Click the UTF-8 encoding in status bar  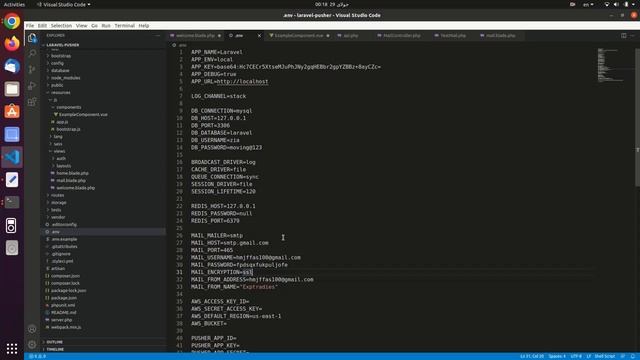click(x=576, y=356)
